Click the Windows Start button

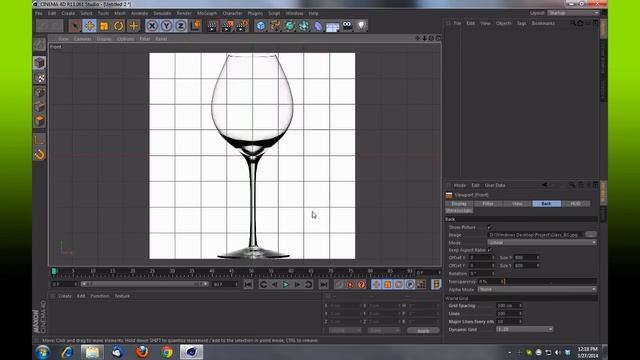[43, 351]
